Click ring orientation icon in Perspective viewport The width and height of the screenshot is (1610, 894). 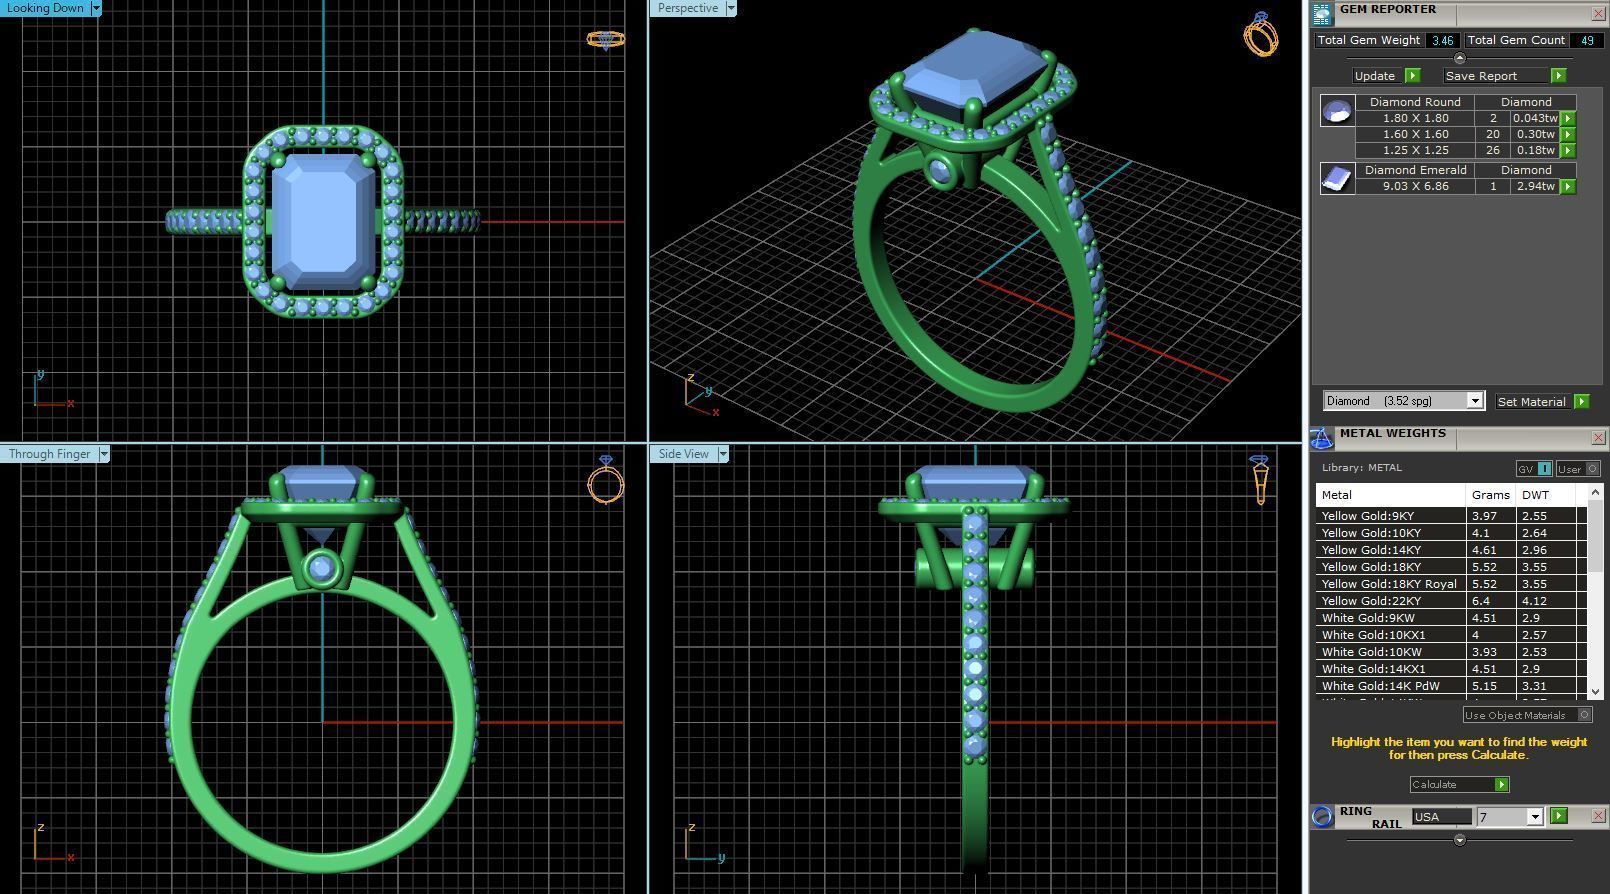(x=1260, y=34)
